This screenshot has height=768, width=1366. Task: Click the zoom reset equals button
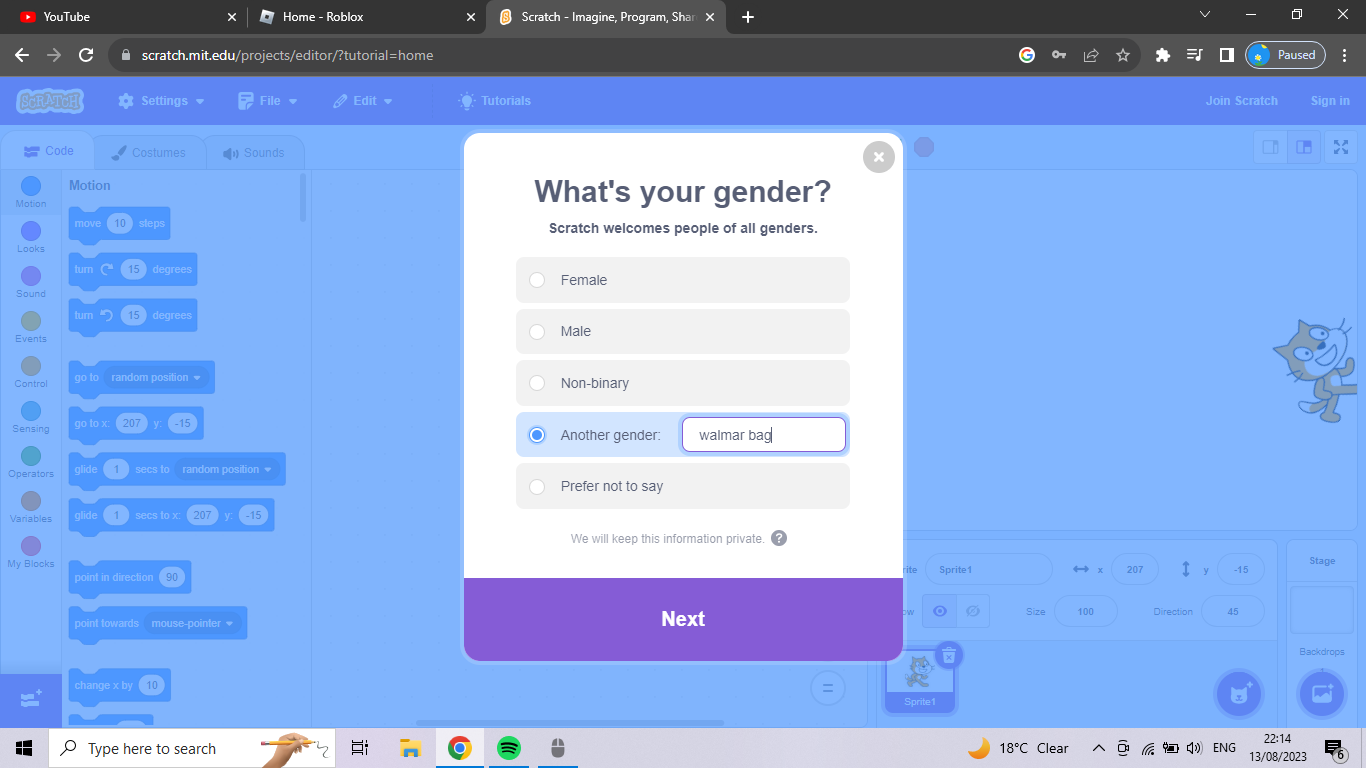click(x=827, y=687)
